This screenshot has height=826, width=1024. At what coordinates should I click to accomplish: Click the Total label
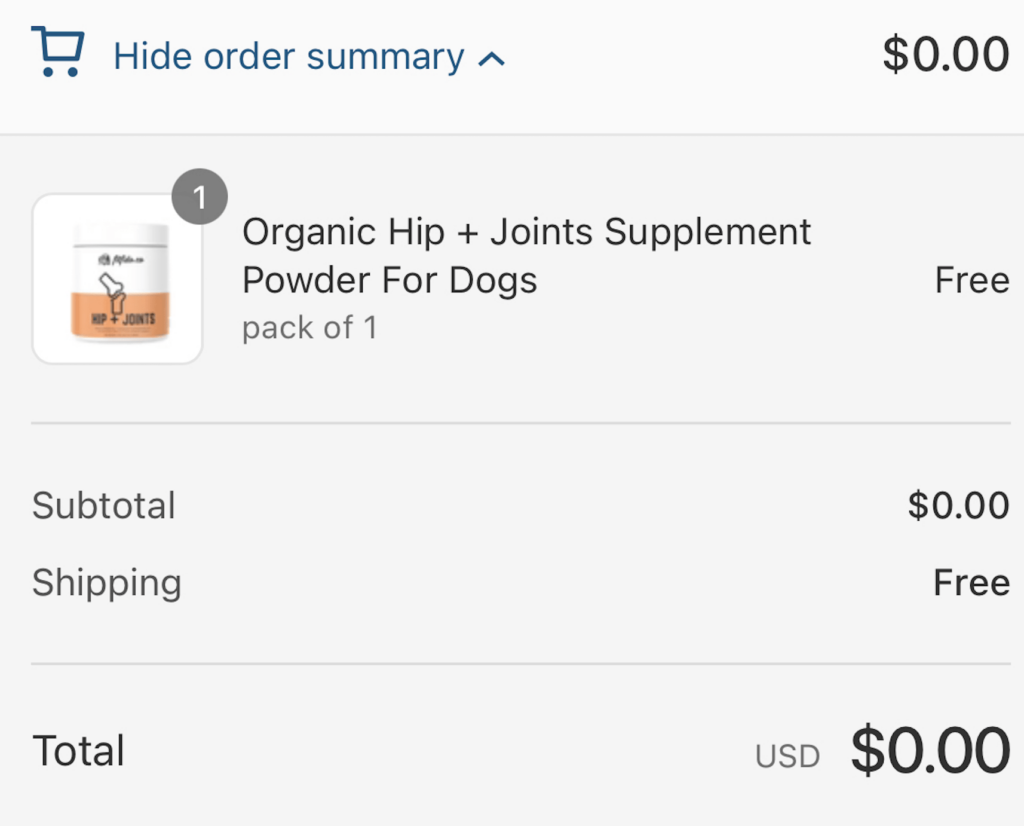[x=79, y=751]
